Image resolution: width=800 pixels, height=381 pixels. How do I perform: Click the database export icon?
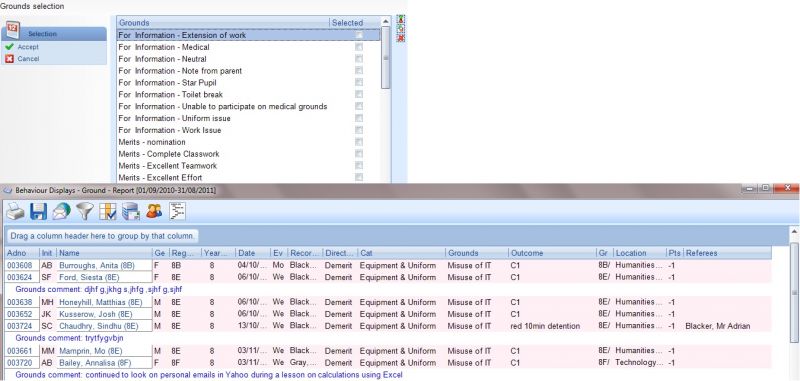[x=131, y=211]
